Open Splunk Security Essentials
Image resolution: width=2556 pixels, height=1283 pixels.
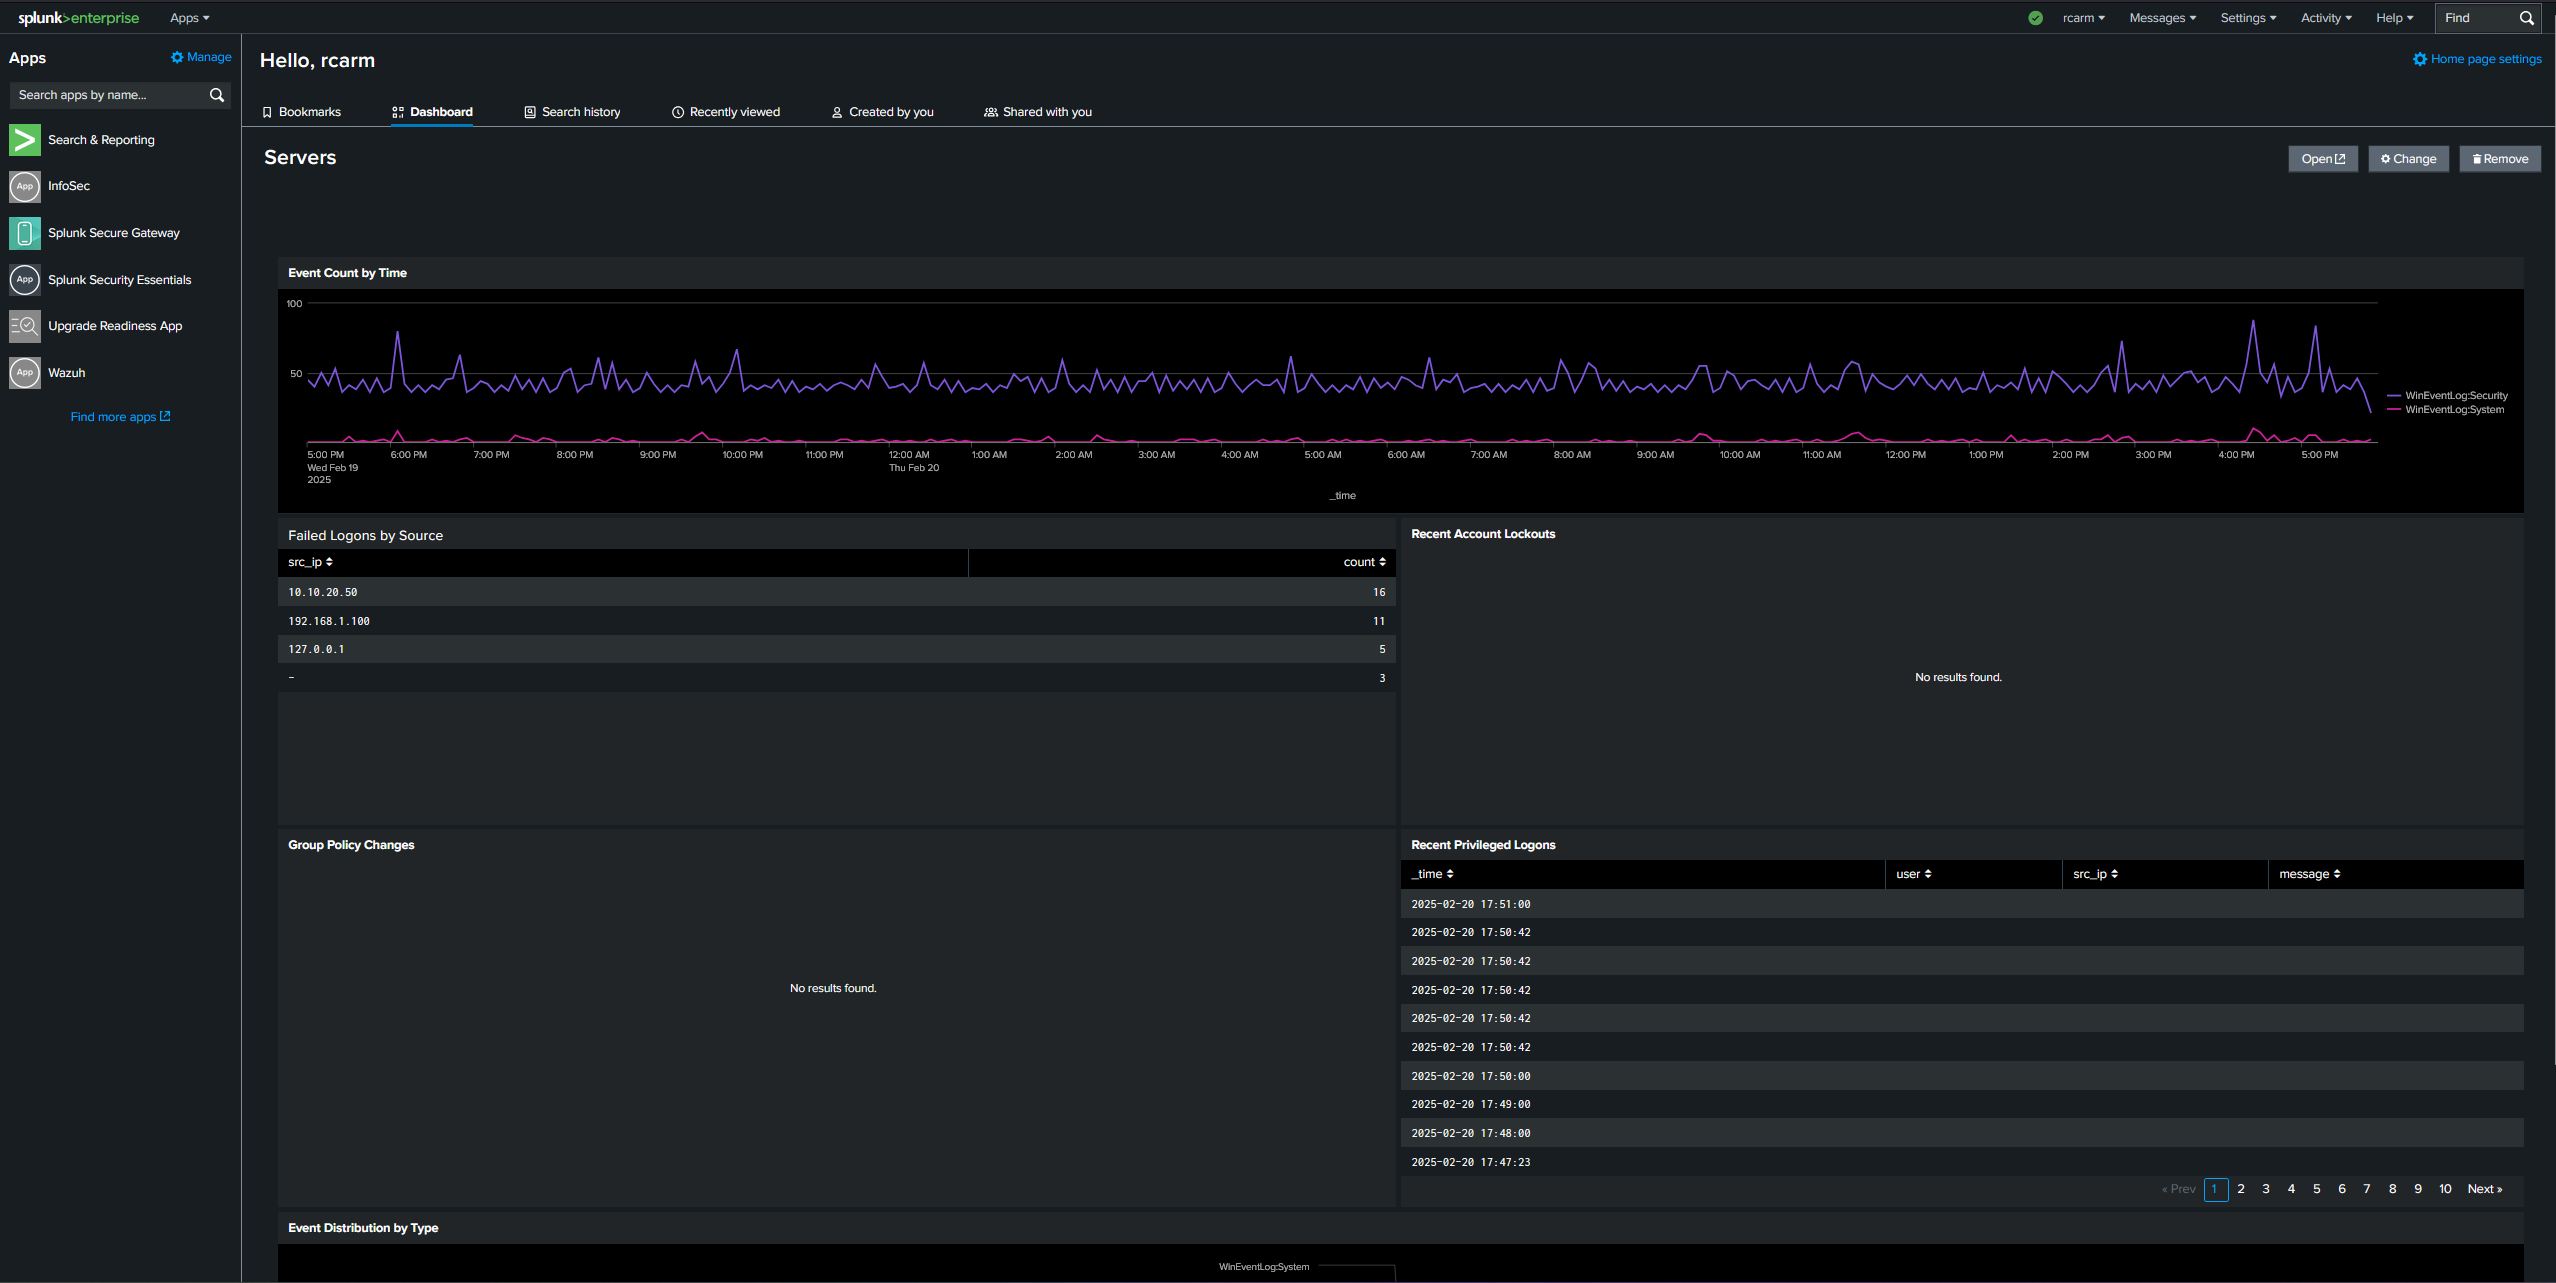pyautogui.click(x=119, y=280)
